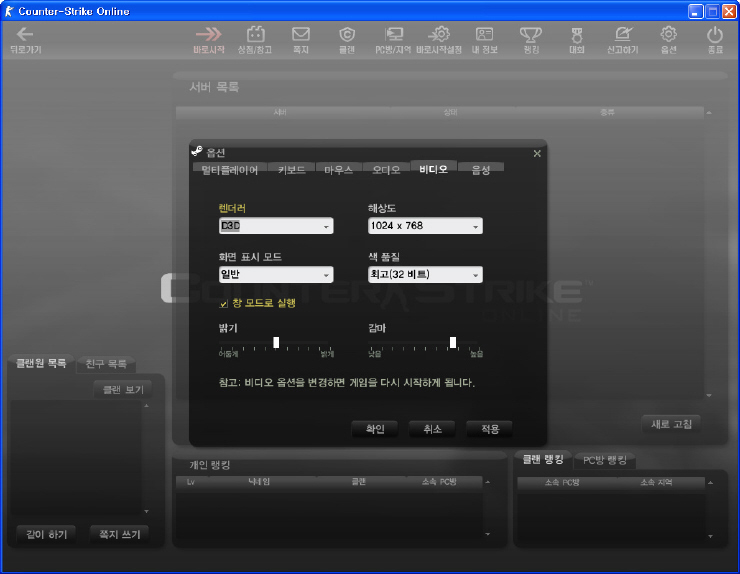Switch to the 키보드 tab

[x=292, y=170]
